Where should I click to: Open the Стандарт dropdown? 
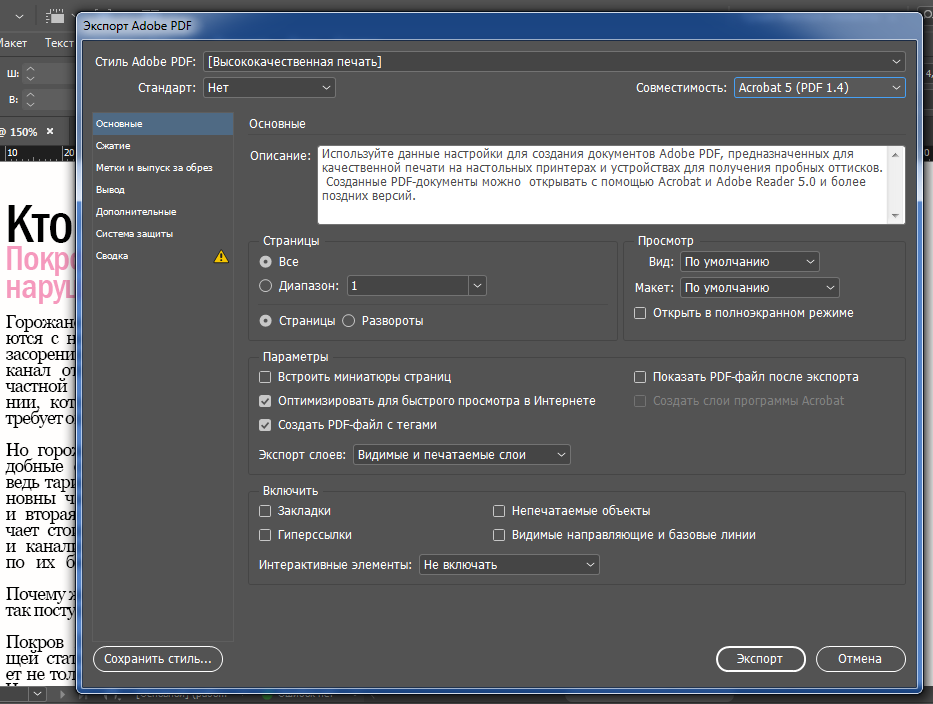(x=269, y=87)
